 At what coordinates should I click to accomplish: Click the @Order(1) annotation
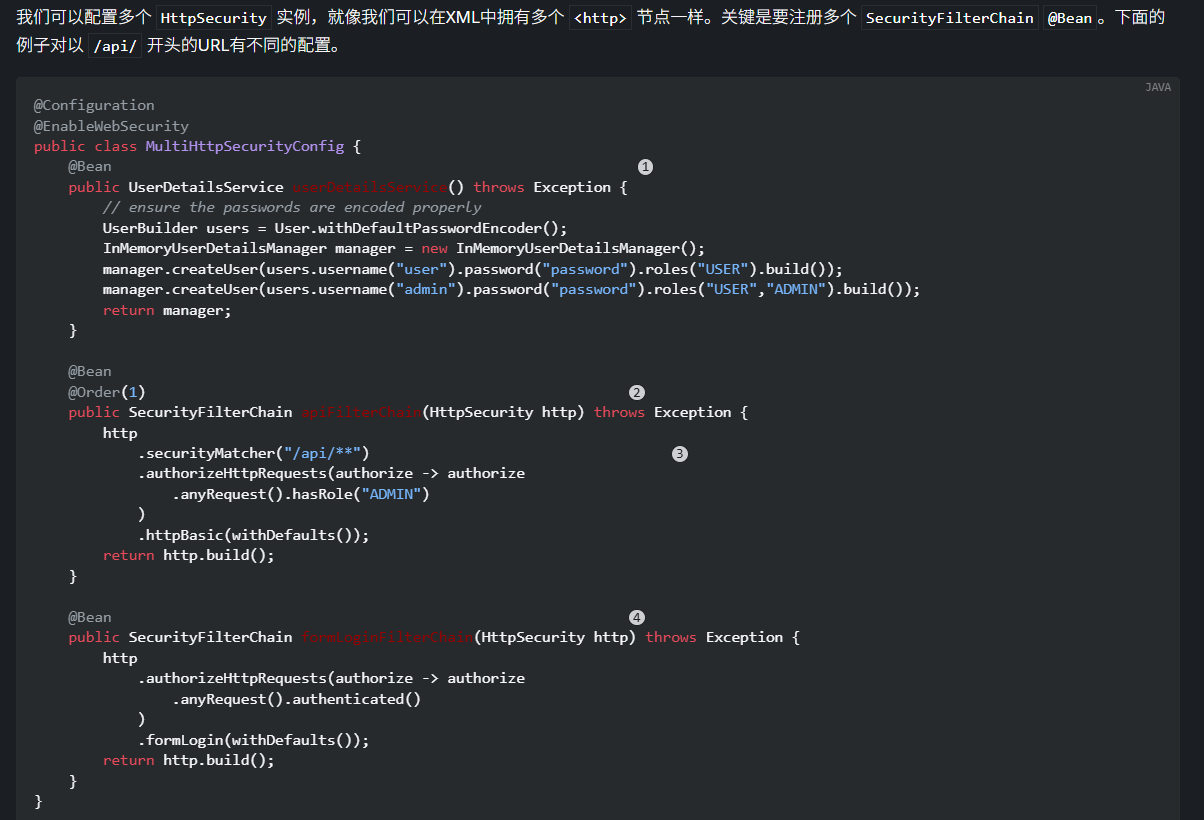pyautogui.click(x=107, y=392)
